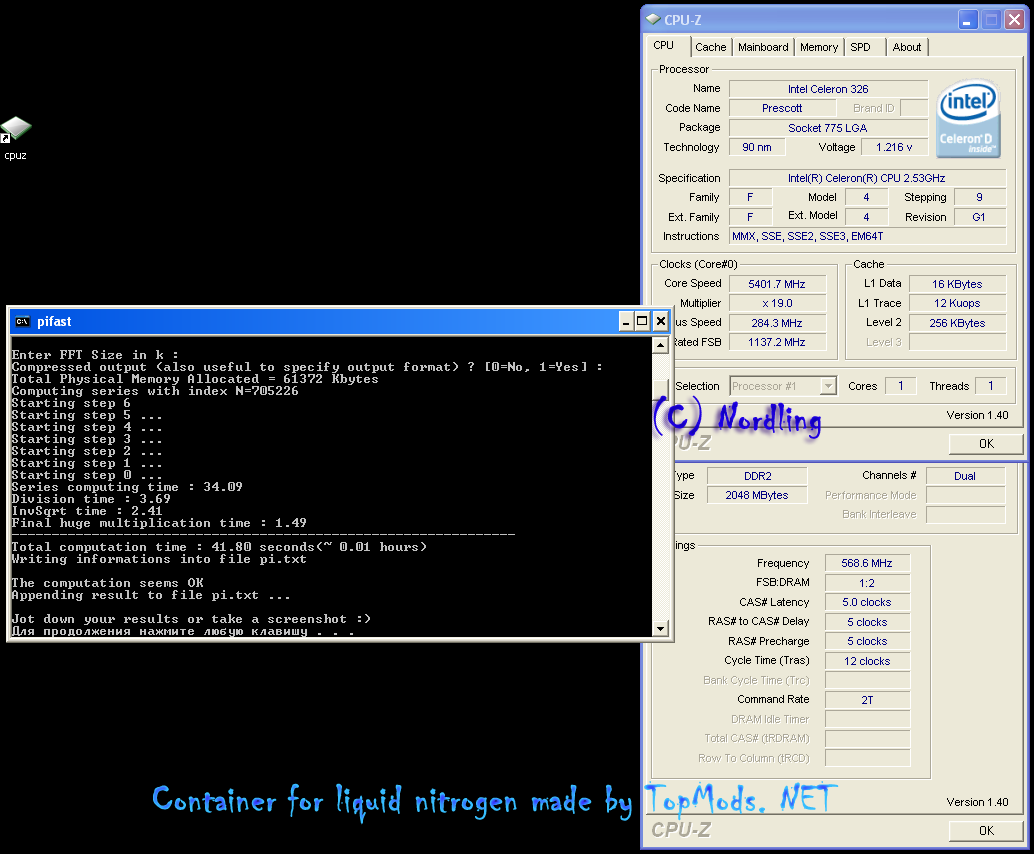Click the Channels # value 'Dual'
The height and width of the screenshot is (854, 1034).
click(965, 476)
